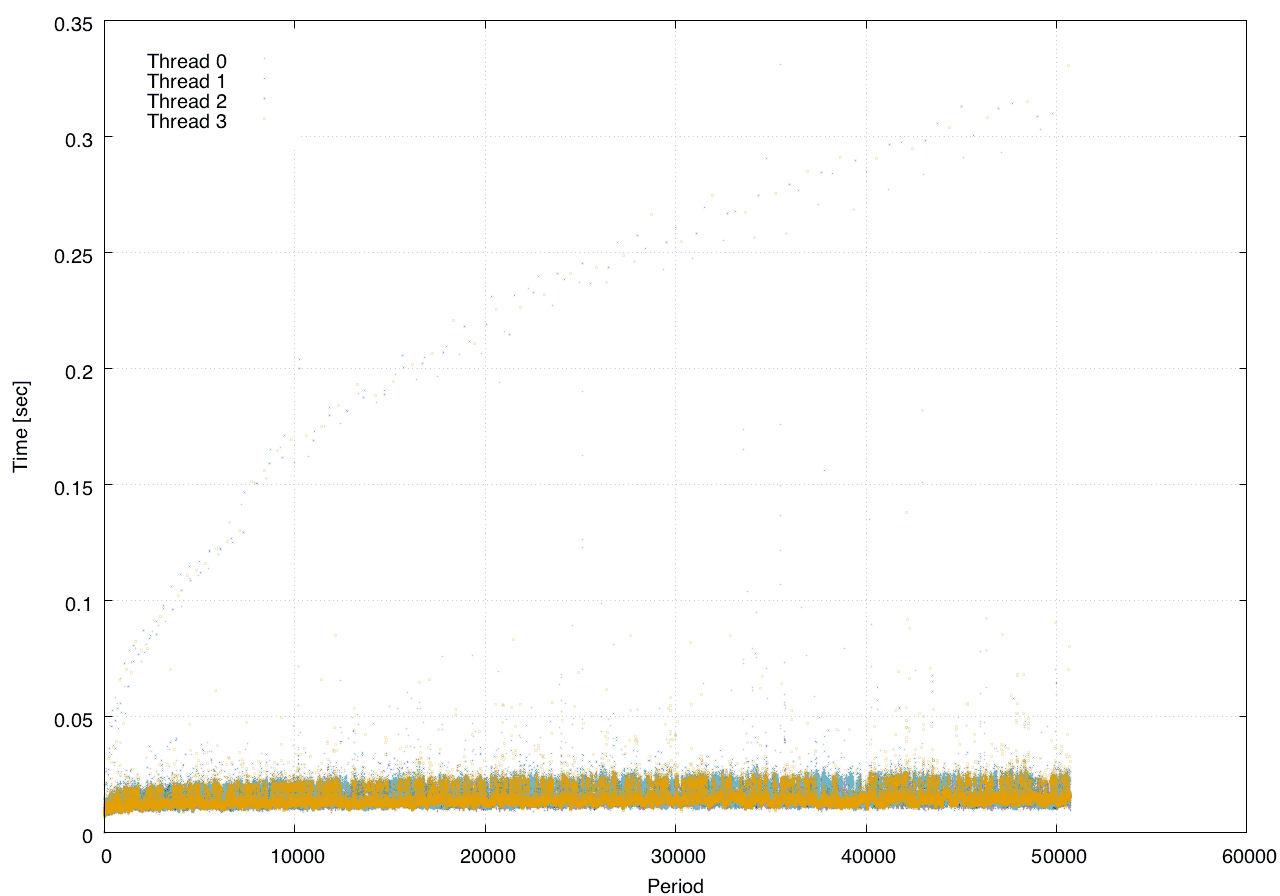Click the 0.3 y-axis tick label
Viewport: 1280px width, 896px height.
(77, 138)
